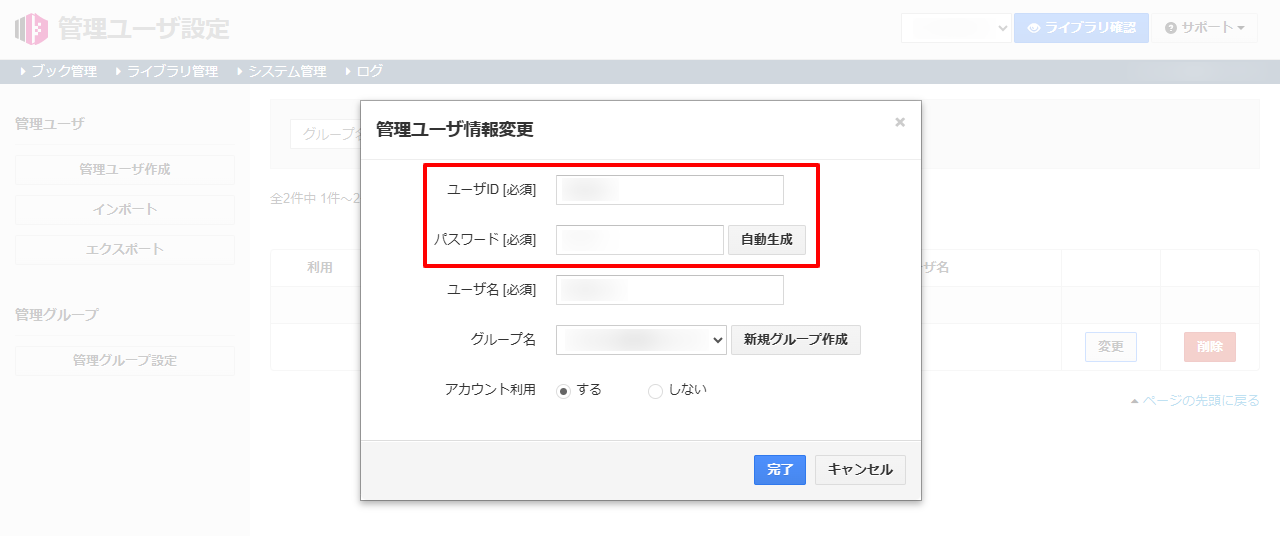This screenshot has width=1280, height=536.
Task: Click the ページの先頭に戻る link
Action: [x=1194, y=401]
